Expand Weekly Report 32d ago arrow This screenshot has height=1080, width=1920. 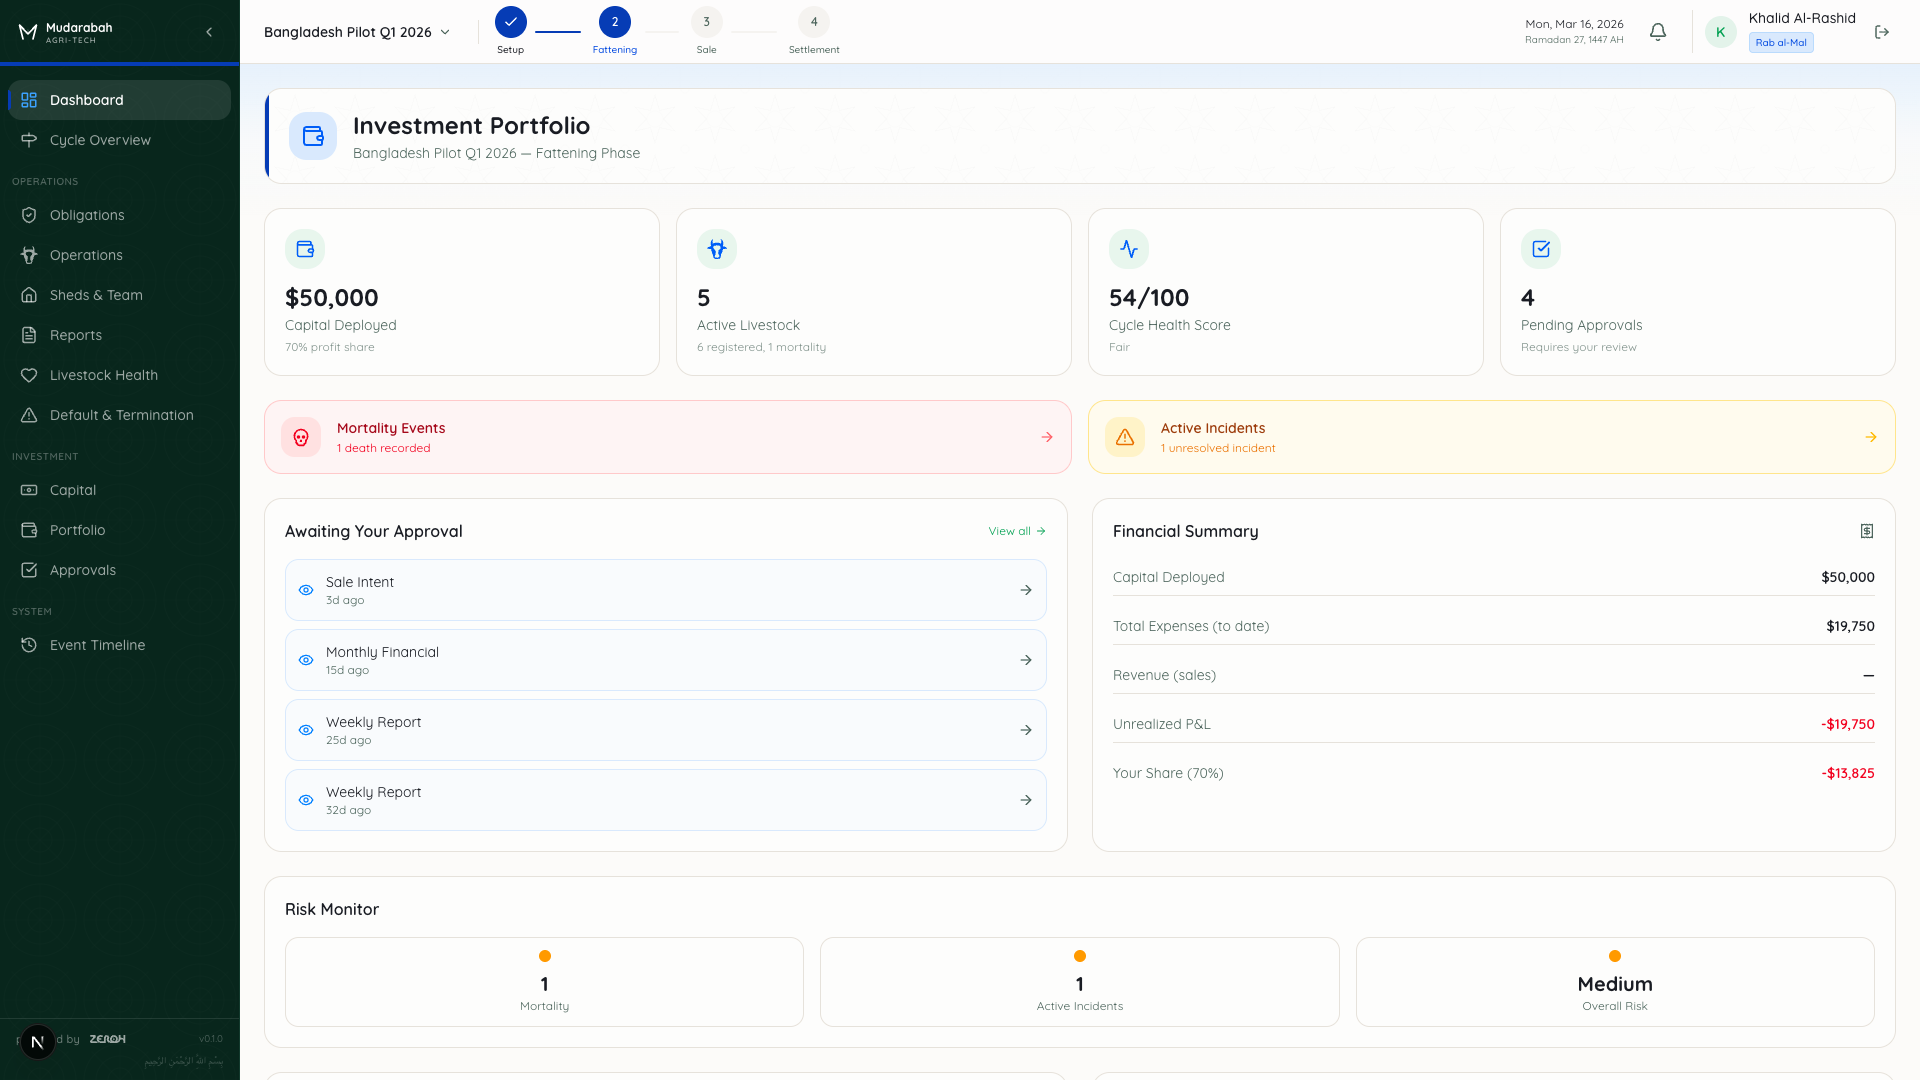(1026, 800)
